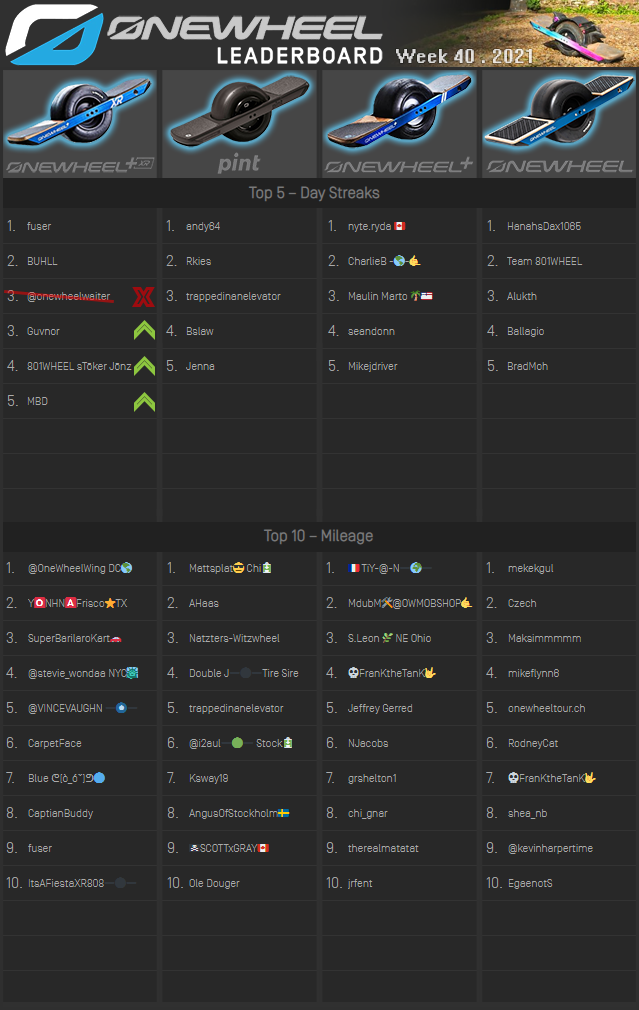639x1010 pixels.
Task: Click the onewheeltour.ch mileage entry
Action: click(x=547, y=709)
